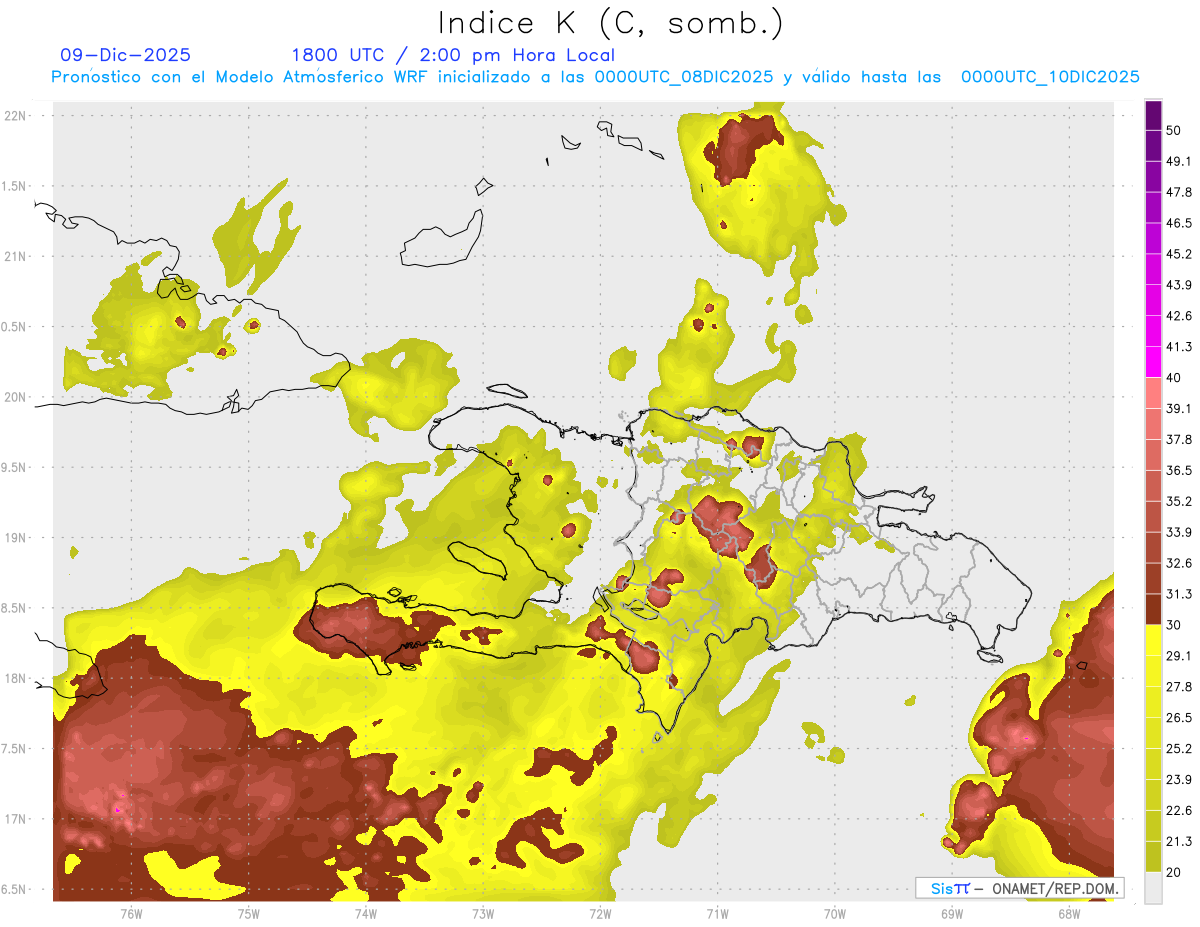Click the "8.5N" latitude label
Image resolution: width=1200 pixels, height=927 pixels.
pos(15,608)
